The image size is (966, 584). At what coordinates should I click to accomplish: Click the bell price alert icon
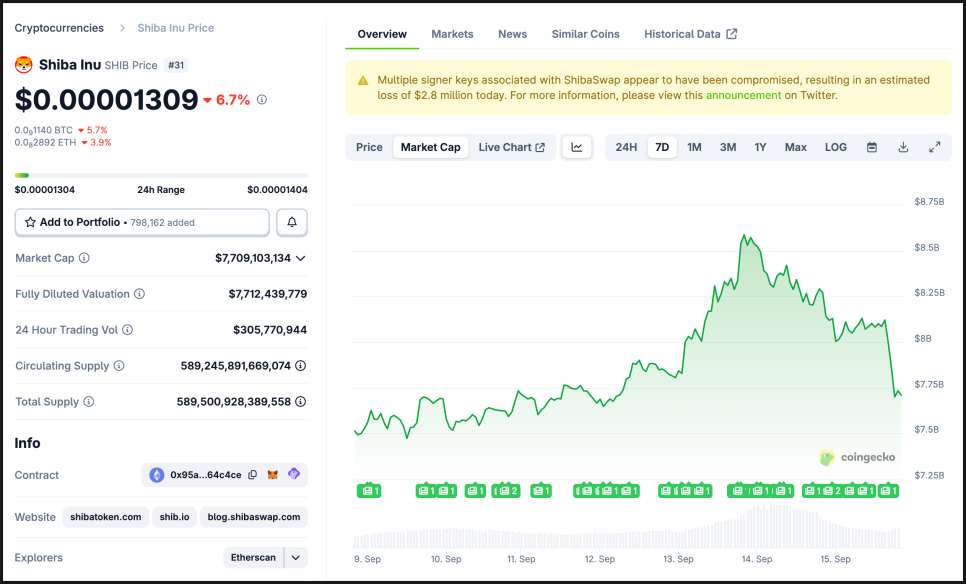(291, 222)
